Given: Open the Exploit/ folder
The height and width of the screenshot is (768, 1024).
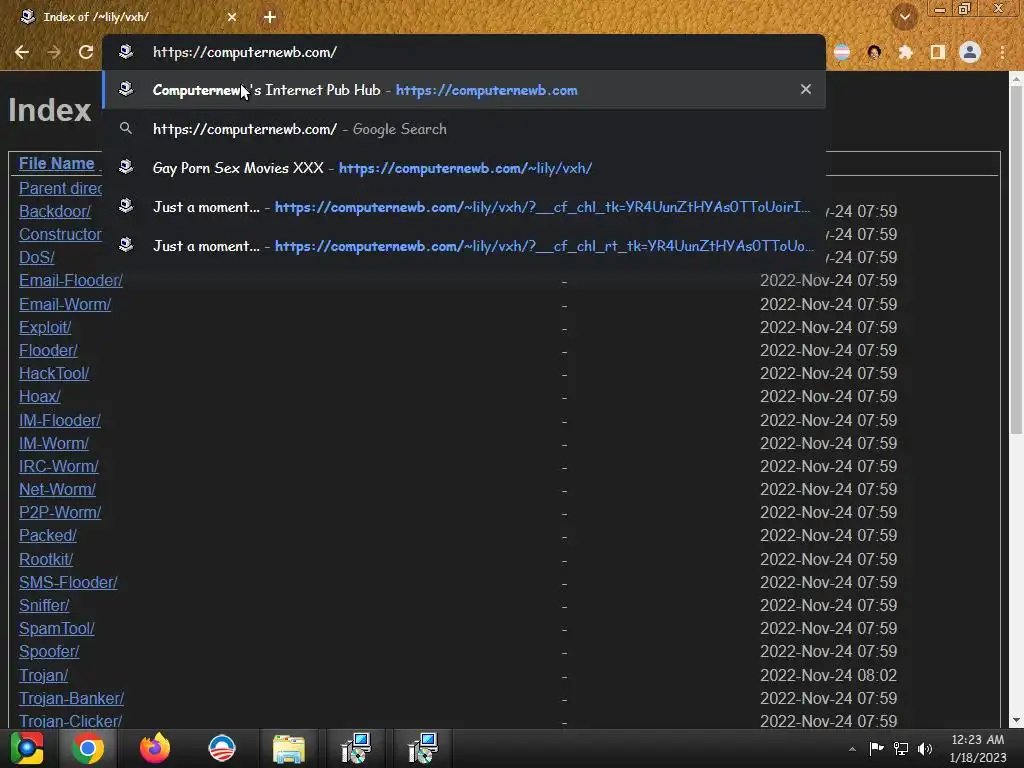Looking at the screenshot, I should 45,327.
